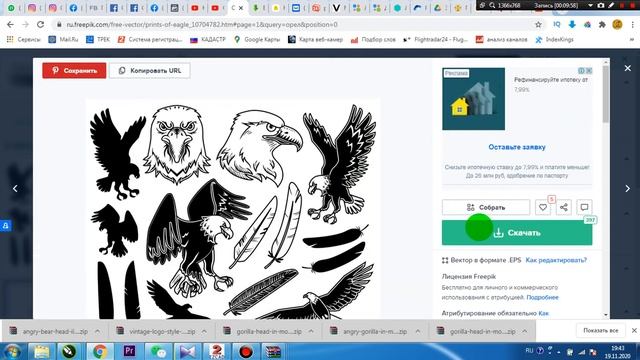This screenshot has height=360, width=640.
Task: Click the Собрать collect button
Action: 486,207
